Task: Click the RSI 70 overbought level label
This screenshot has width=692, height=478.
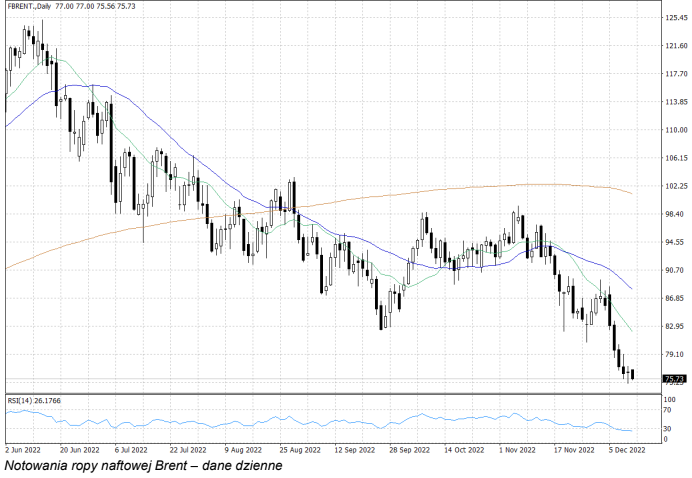Action: pyautogui.click(x=667, y=410)
